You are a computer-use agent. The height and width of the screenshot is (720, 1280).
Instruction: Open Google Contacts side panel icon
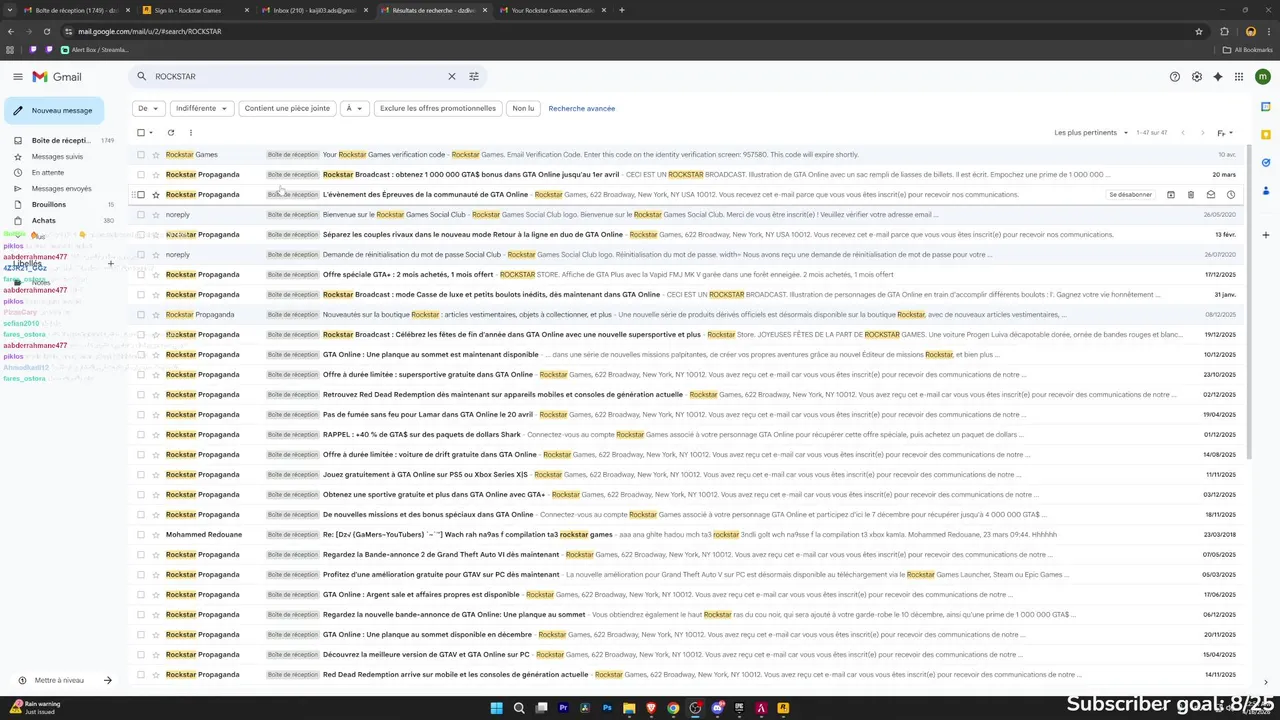pos(1266,191)
